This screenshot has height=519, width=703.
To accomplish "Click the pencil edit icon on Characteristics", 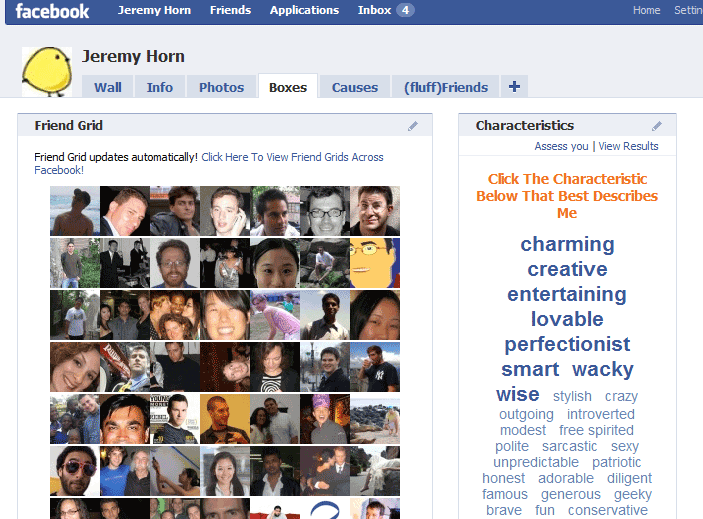I will (x=657, y=126).
